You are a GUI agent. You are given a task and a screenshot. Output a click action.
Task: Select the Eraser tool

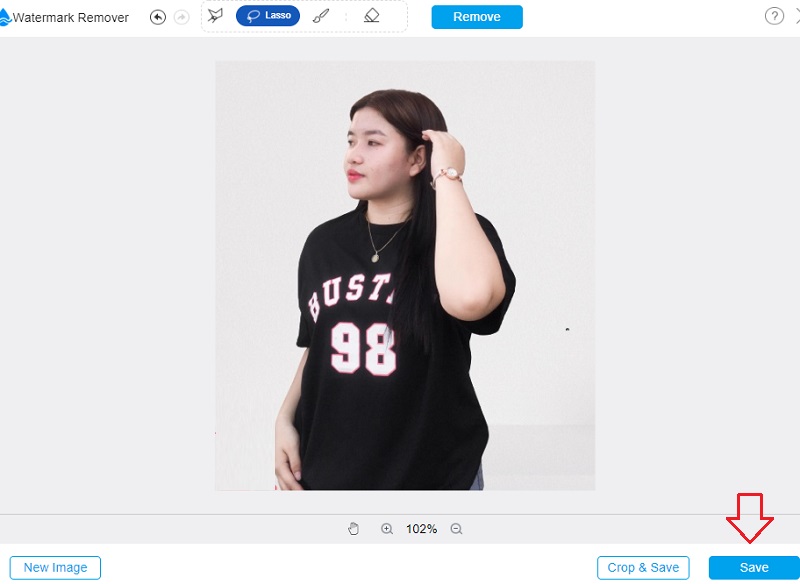coord(371,16)
